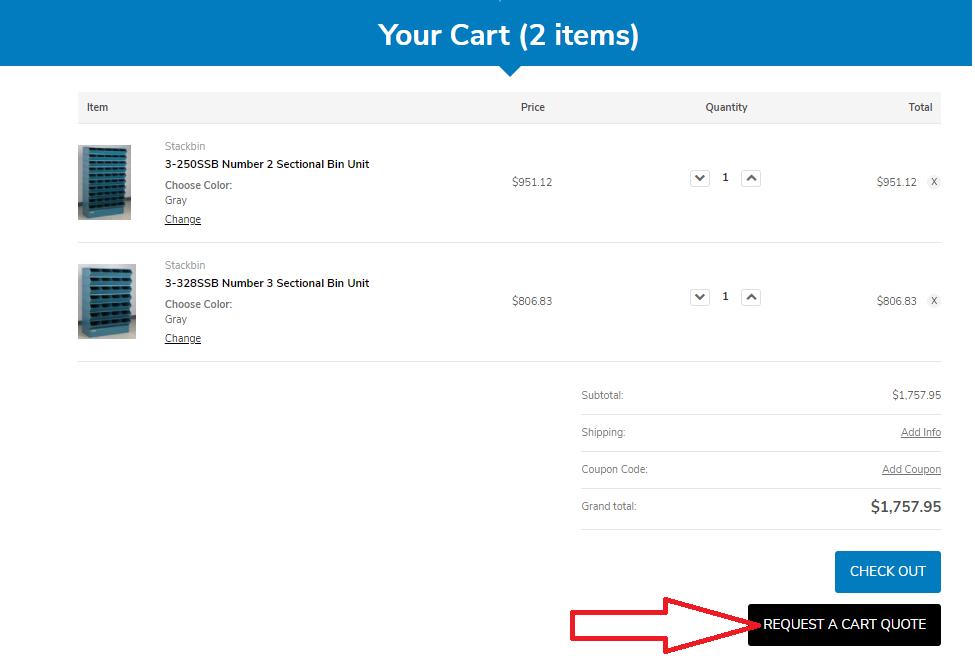Viewport: 975px width, 668px height.
Task: Change color for 3-250SSB bin unit
Action: click(x=183, y=219)
